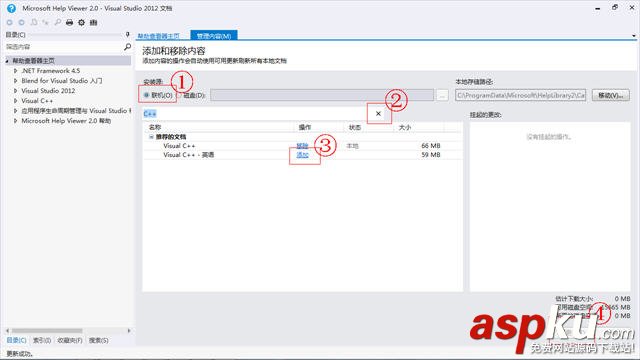This screenshot has height=360, width=640.
Task: Switch to the 帮助查看器主页 tab
Action: [x=158, y=36]
